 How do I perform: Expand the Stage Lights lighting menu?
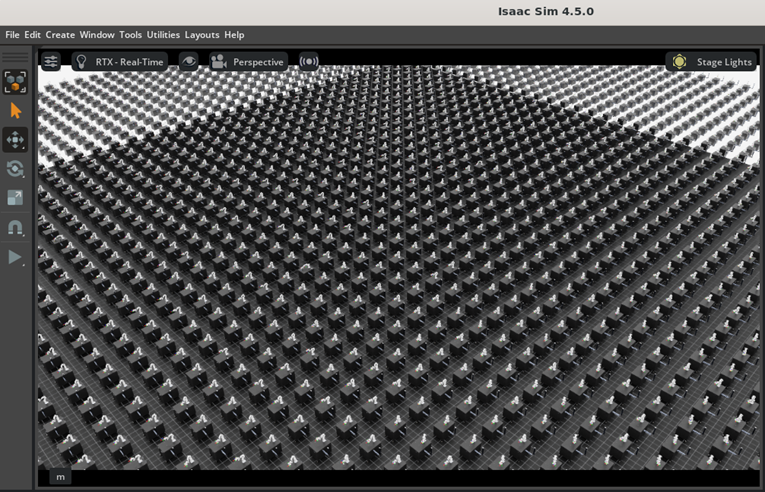[x=711, y=62]
